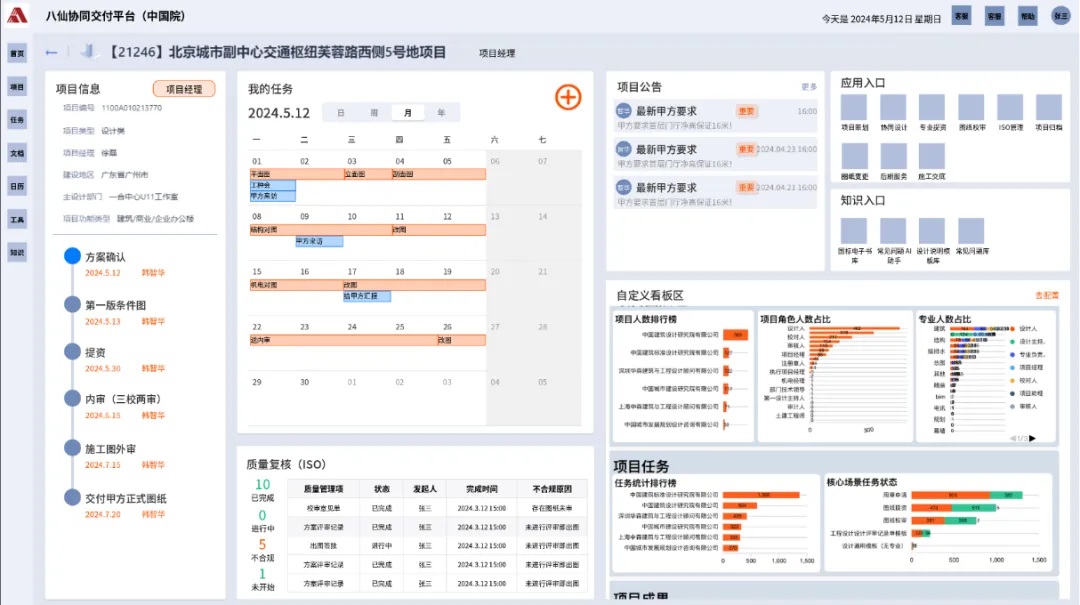Switch calendar to 周 view
Screen dimensions: 1080x605
click(374, 113)
